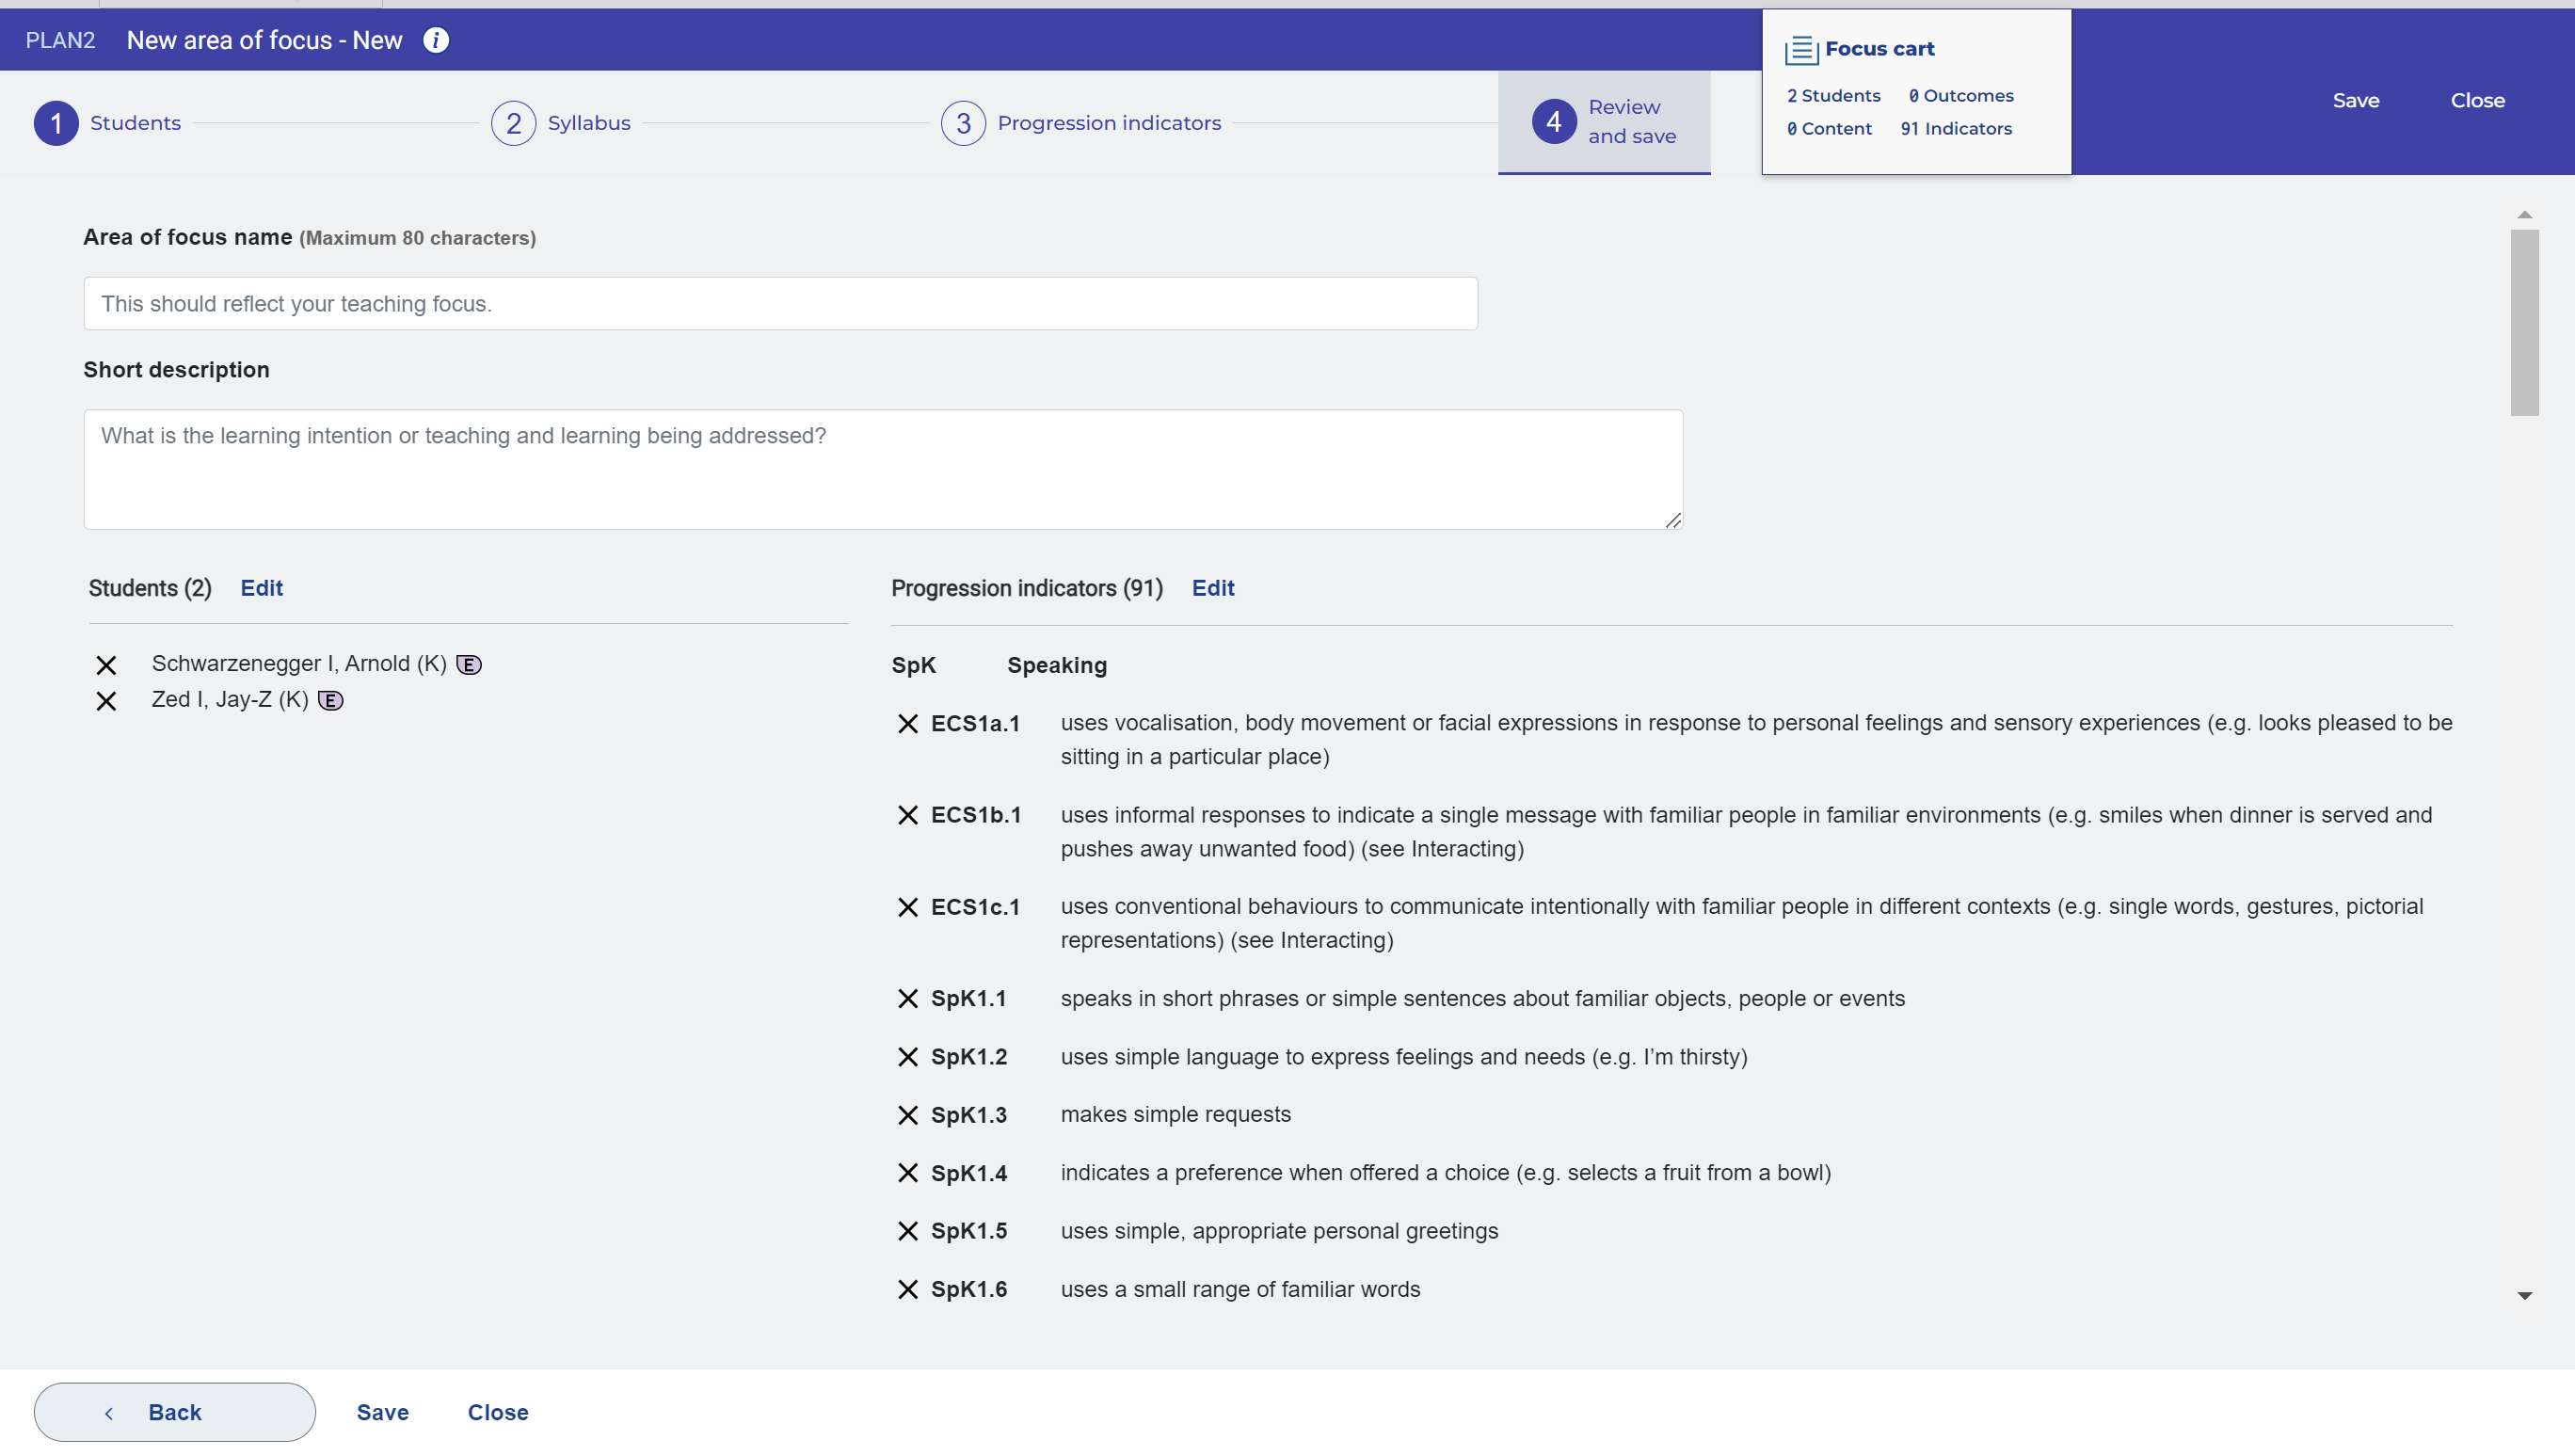Remove indicator ECS1a.1 from list
This screenshot has width=2575, height=1456.
pyautogui.click(x=907, y=724)
